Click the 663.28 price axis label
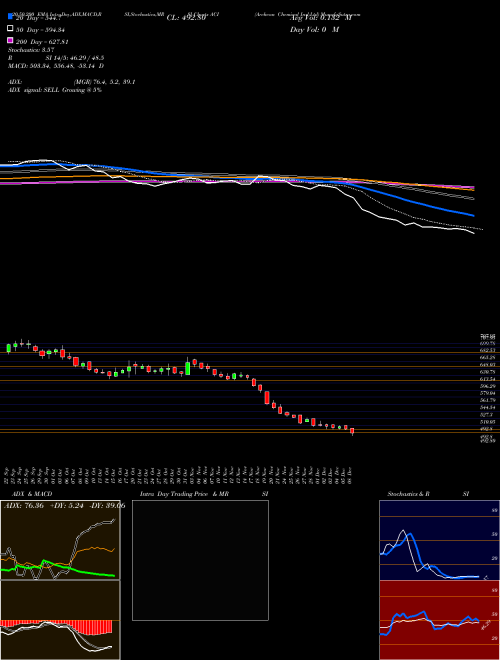This screenshot has height=660, width=500. 487,357
